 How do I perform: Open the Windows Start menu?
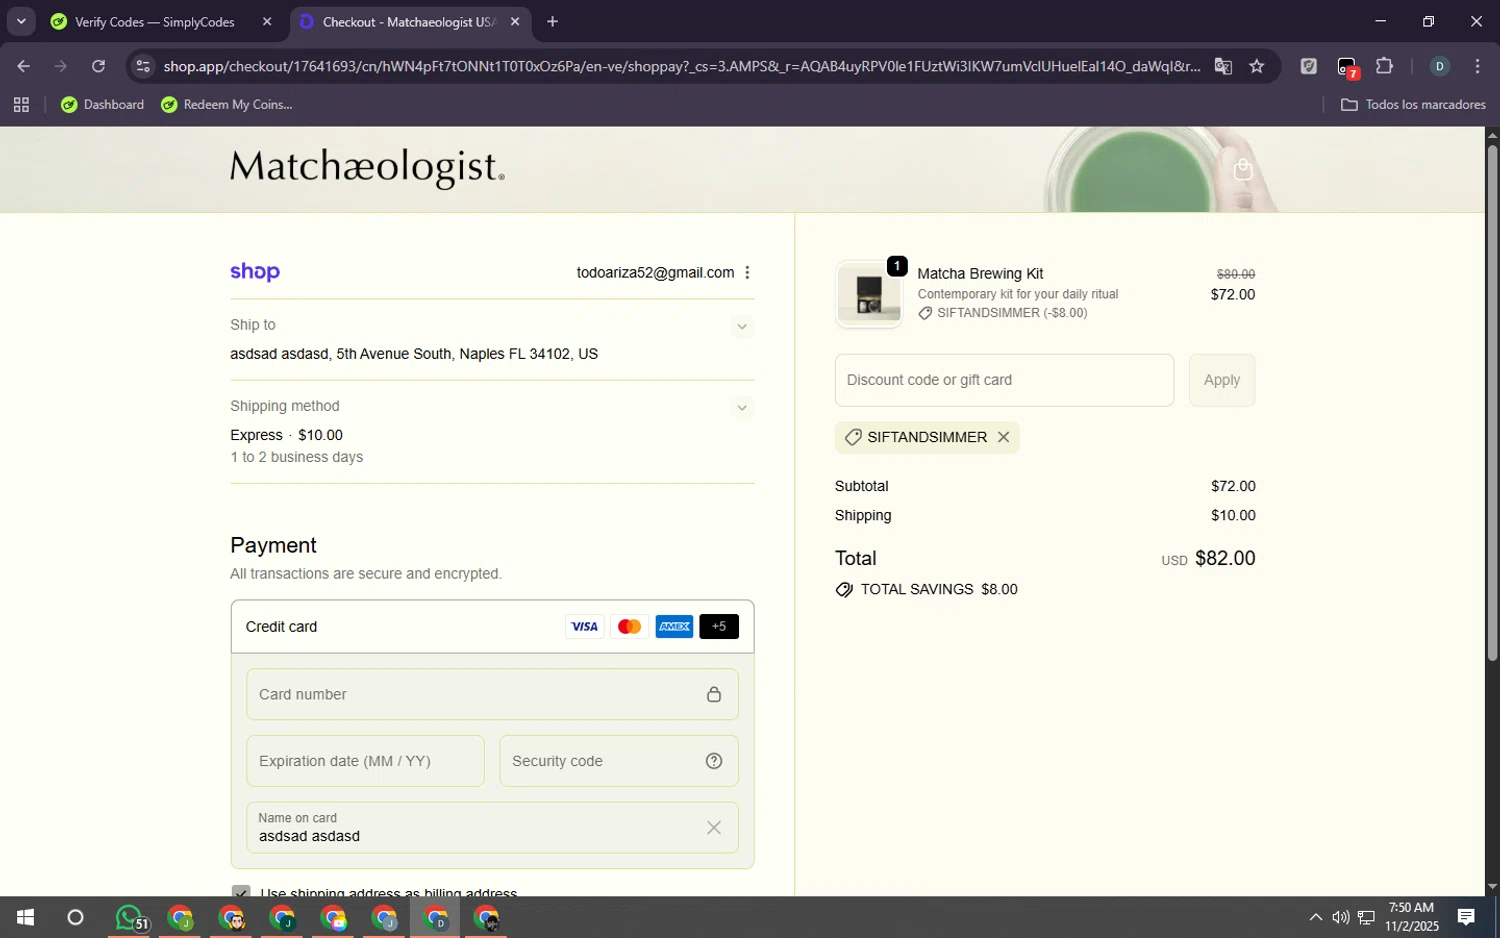click(x=25, y=917)
